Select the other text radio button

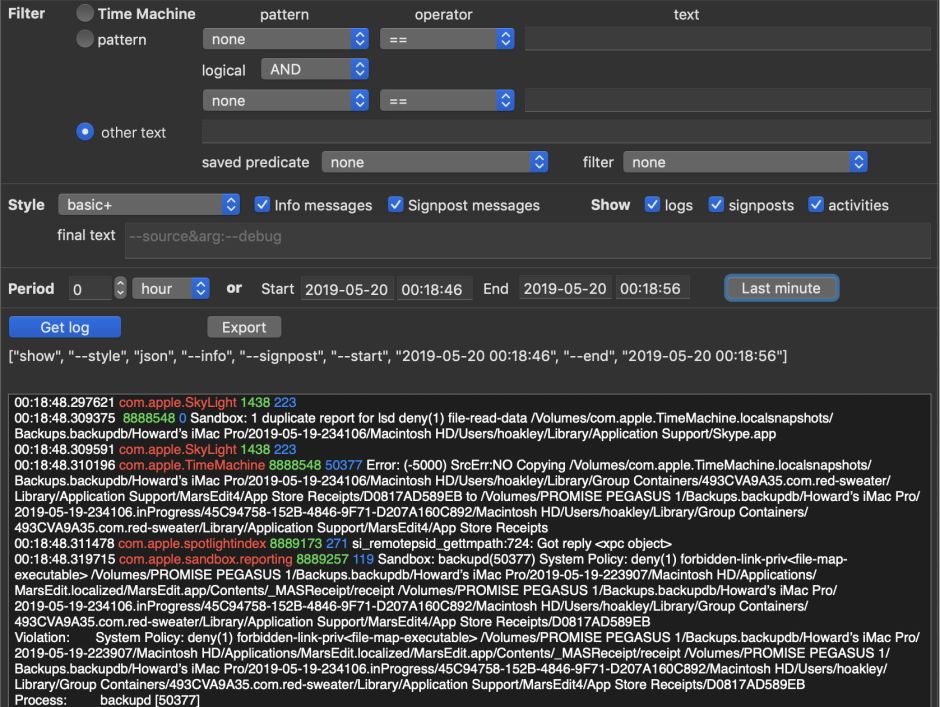coord(86,132)
